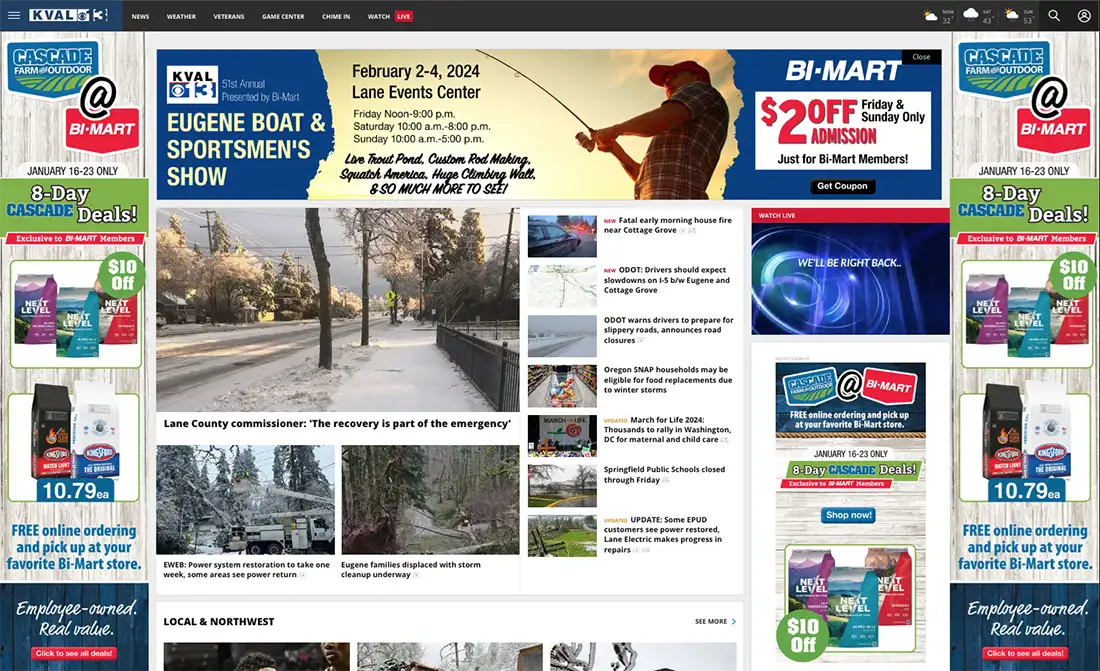Viewport: 1100px width, 671px height.
Task: Click the snowy street main story image
Action: [x=337, y=309]
